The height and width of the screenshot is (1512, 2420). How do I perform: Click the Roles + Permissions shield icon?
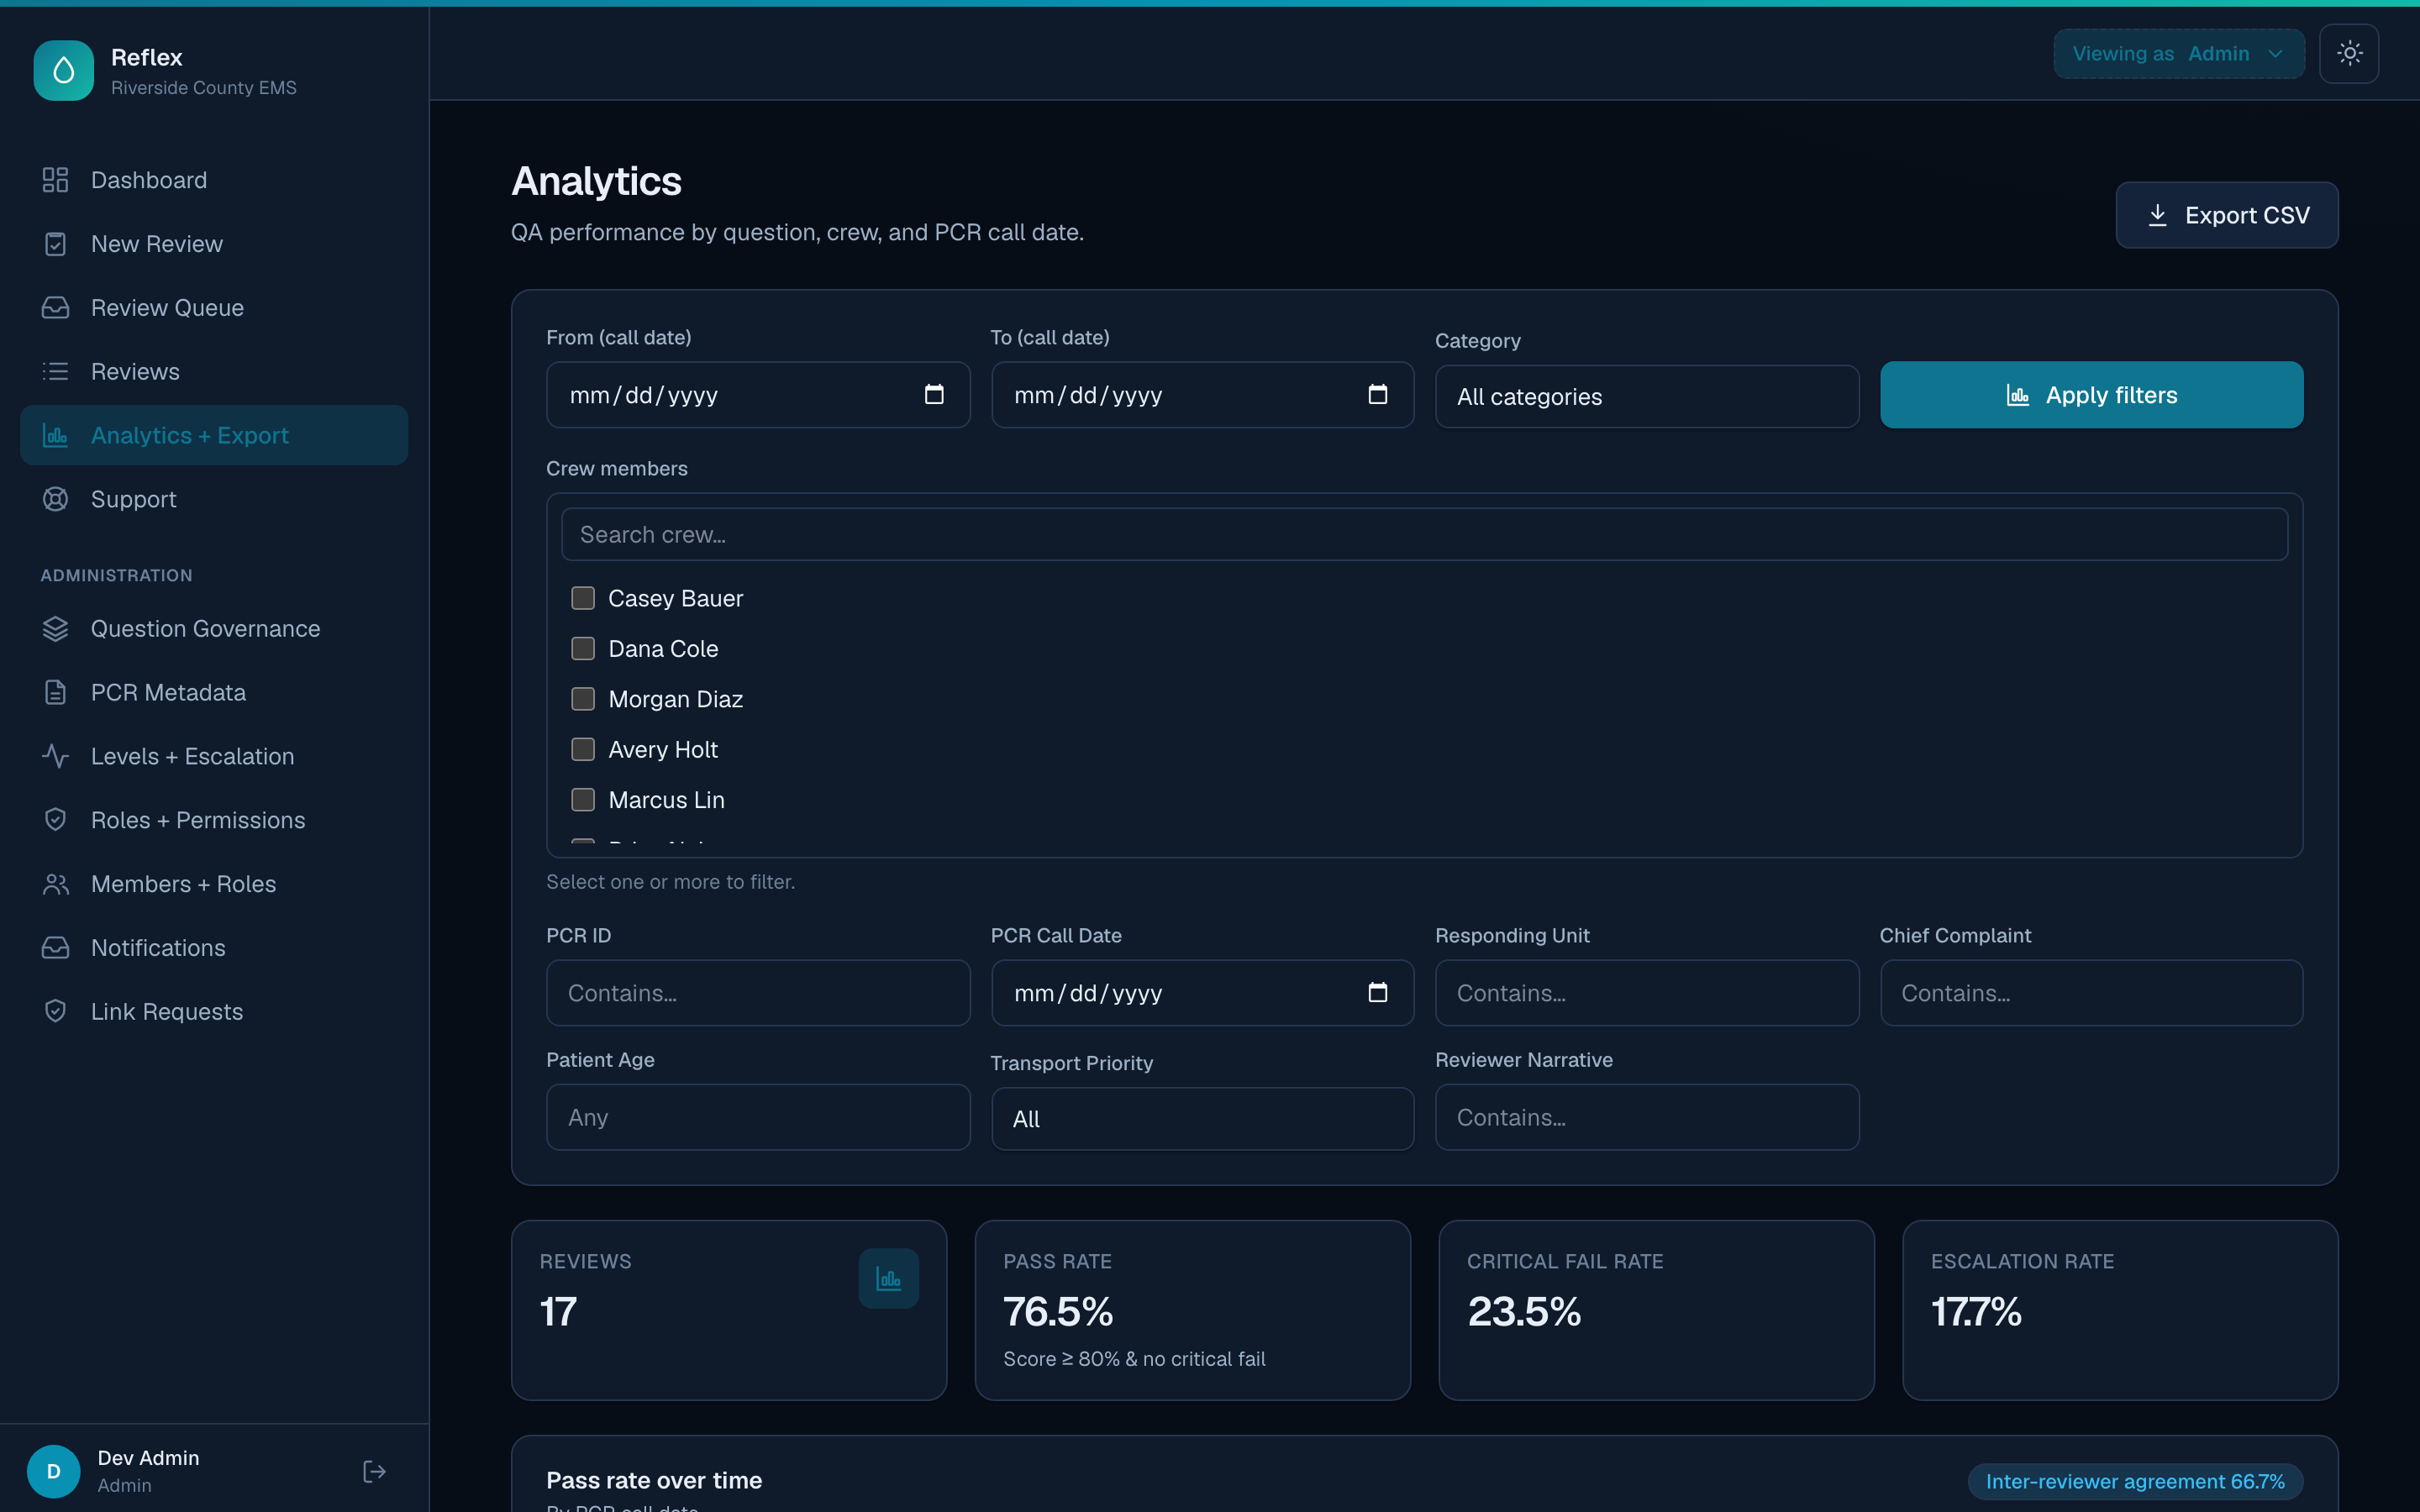(x=55, y=820)
